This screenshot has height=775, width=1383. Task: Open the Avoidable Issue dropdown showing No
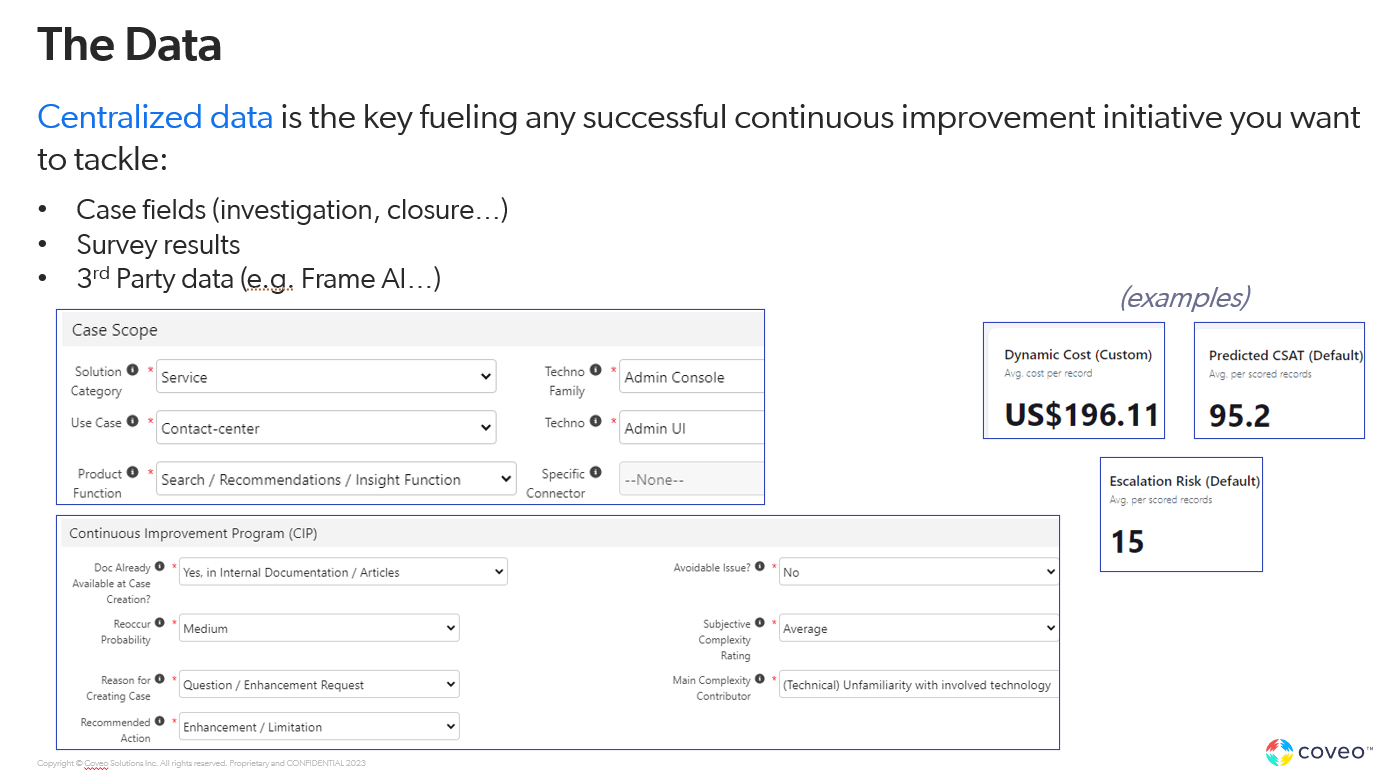[x=918, y=572]
